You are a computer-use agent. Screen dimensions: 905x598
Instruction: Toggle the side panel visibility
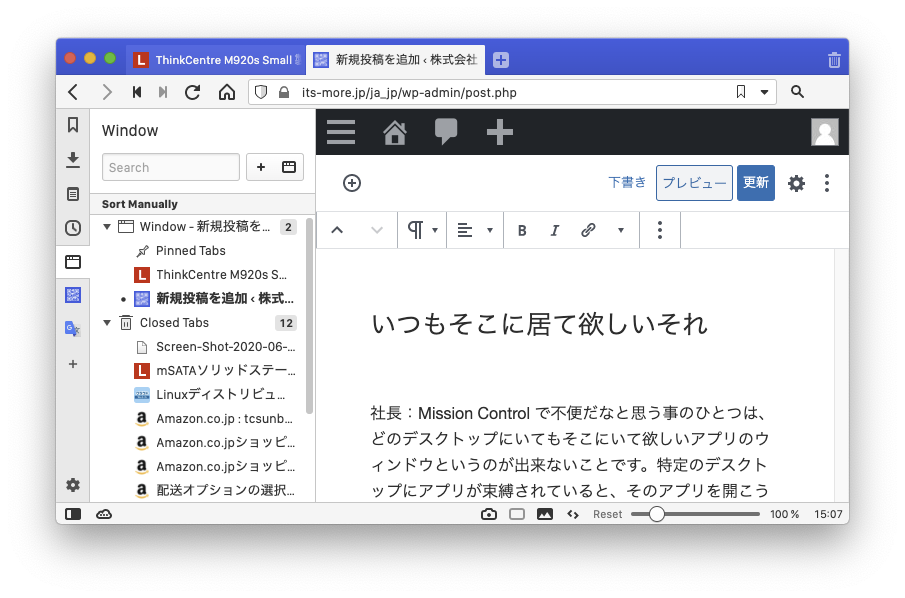click(x=73, y=514)
